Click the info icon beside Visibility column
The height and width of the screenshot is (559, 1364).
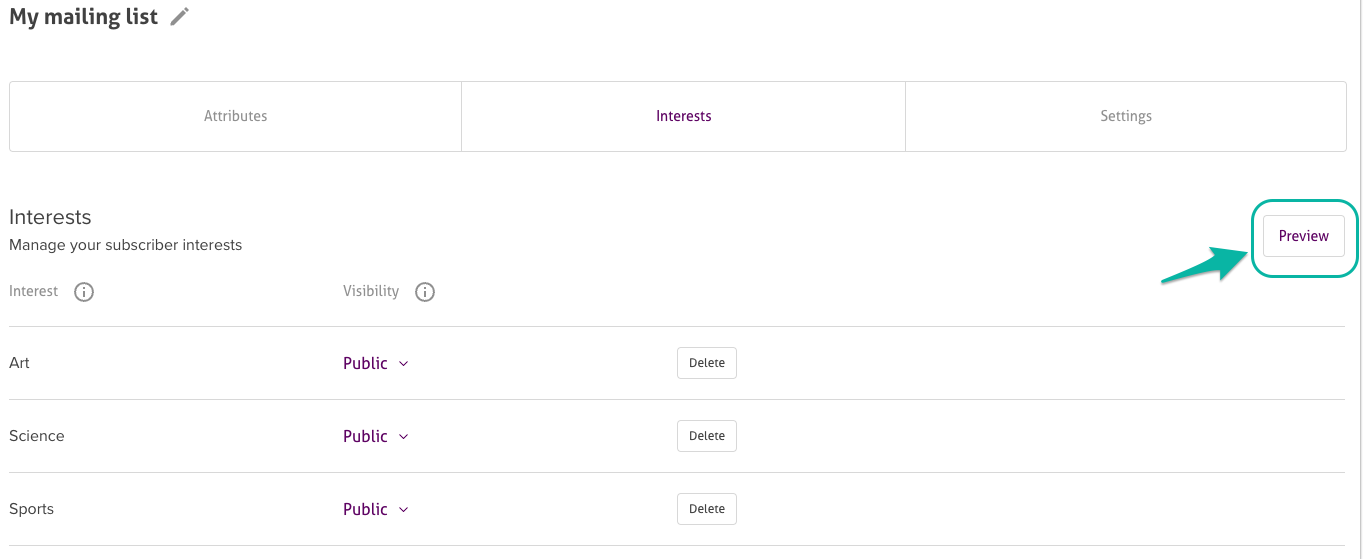425,292
